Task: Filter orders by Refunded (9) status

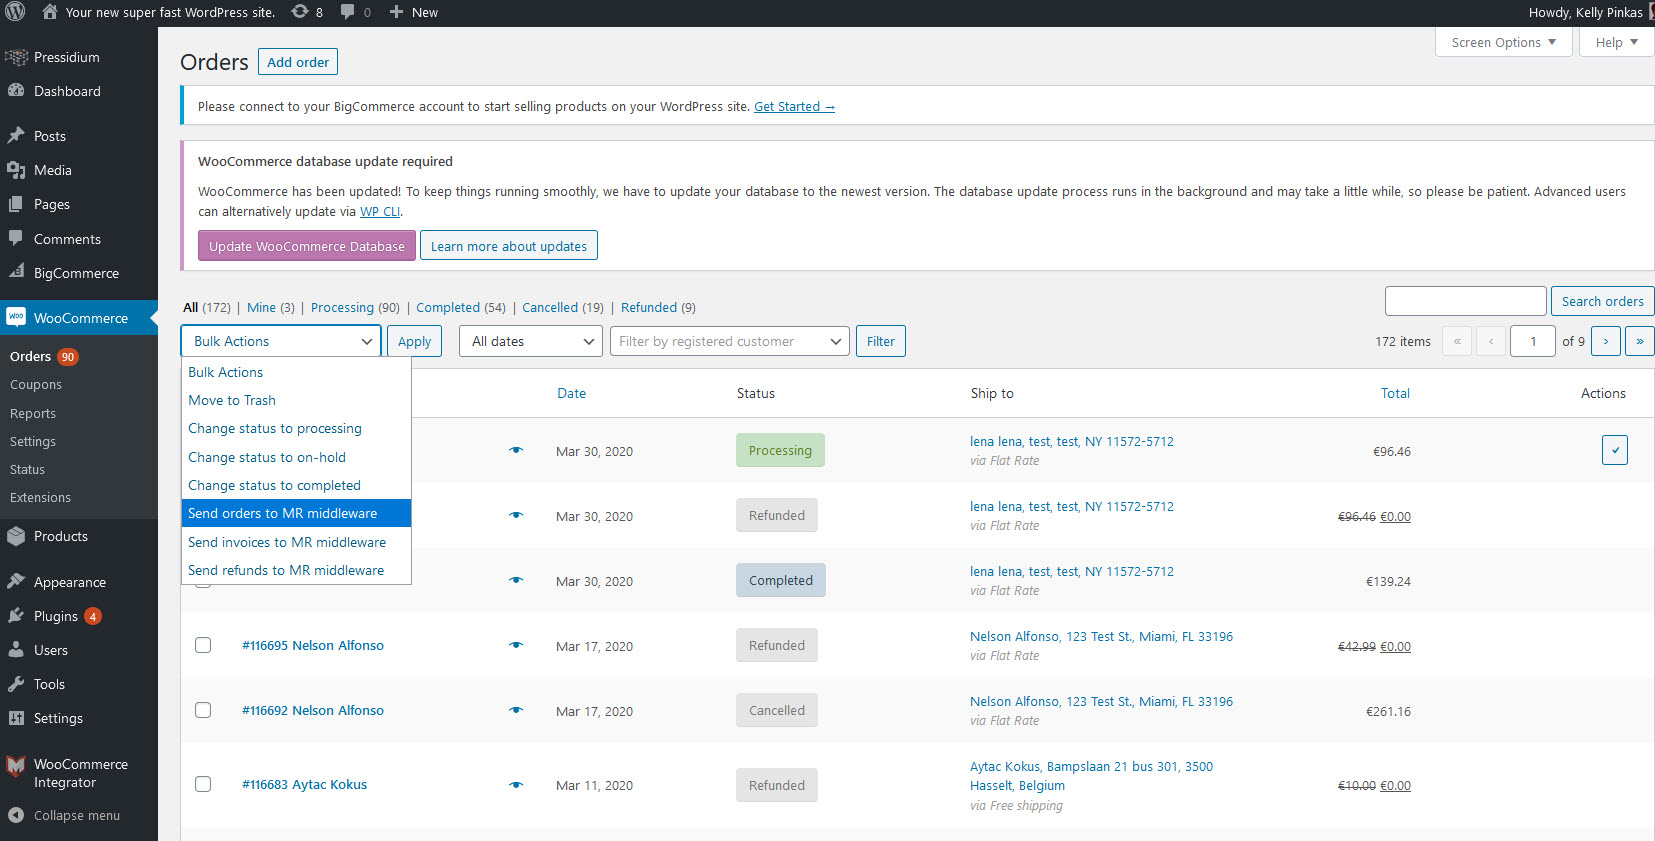Action: pyautogui.click(x=658, y=307)
